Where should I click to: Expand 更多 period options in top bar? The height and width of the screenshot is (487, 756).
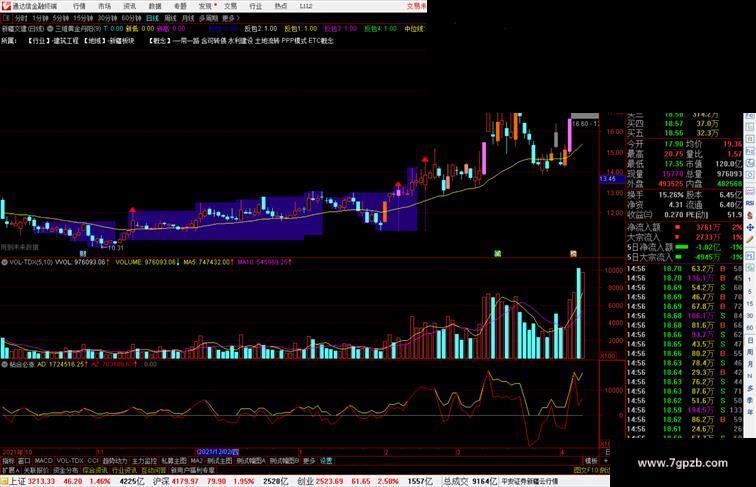230,18
